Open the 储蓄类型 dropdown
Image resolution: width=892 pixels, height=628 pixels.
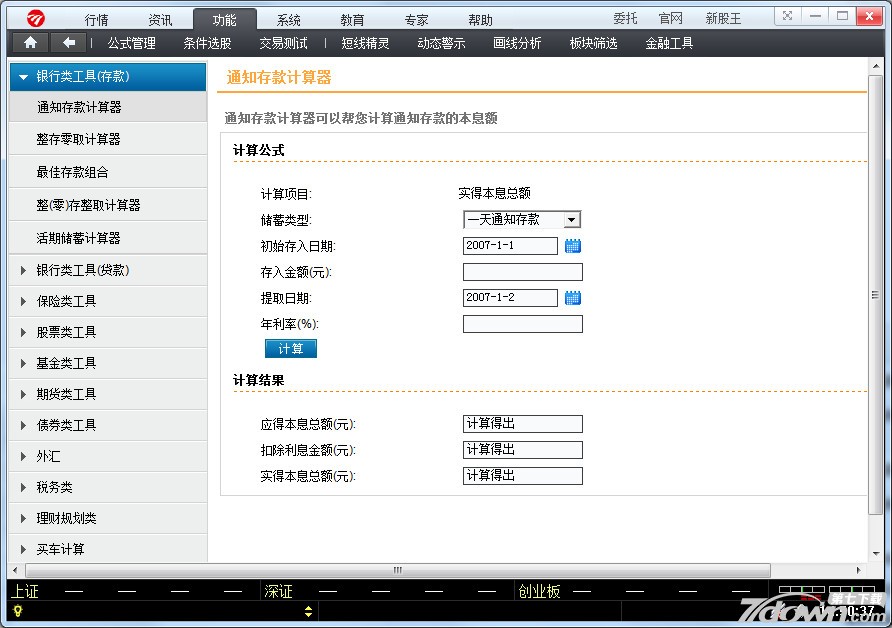click(x=571, y=219)
